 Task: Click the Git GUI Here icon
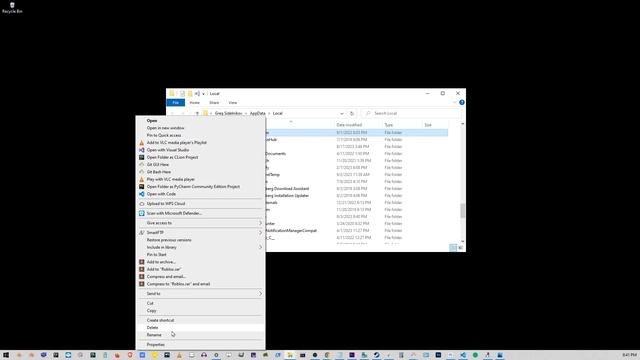pos(142,164)
